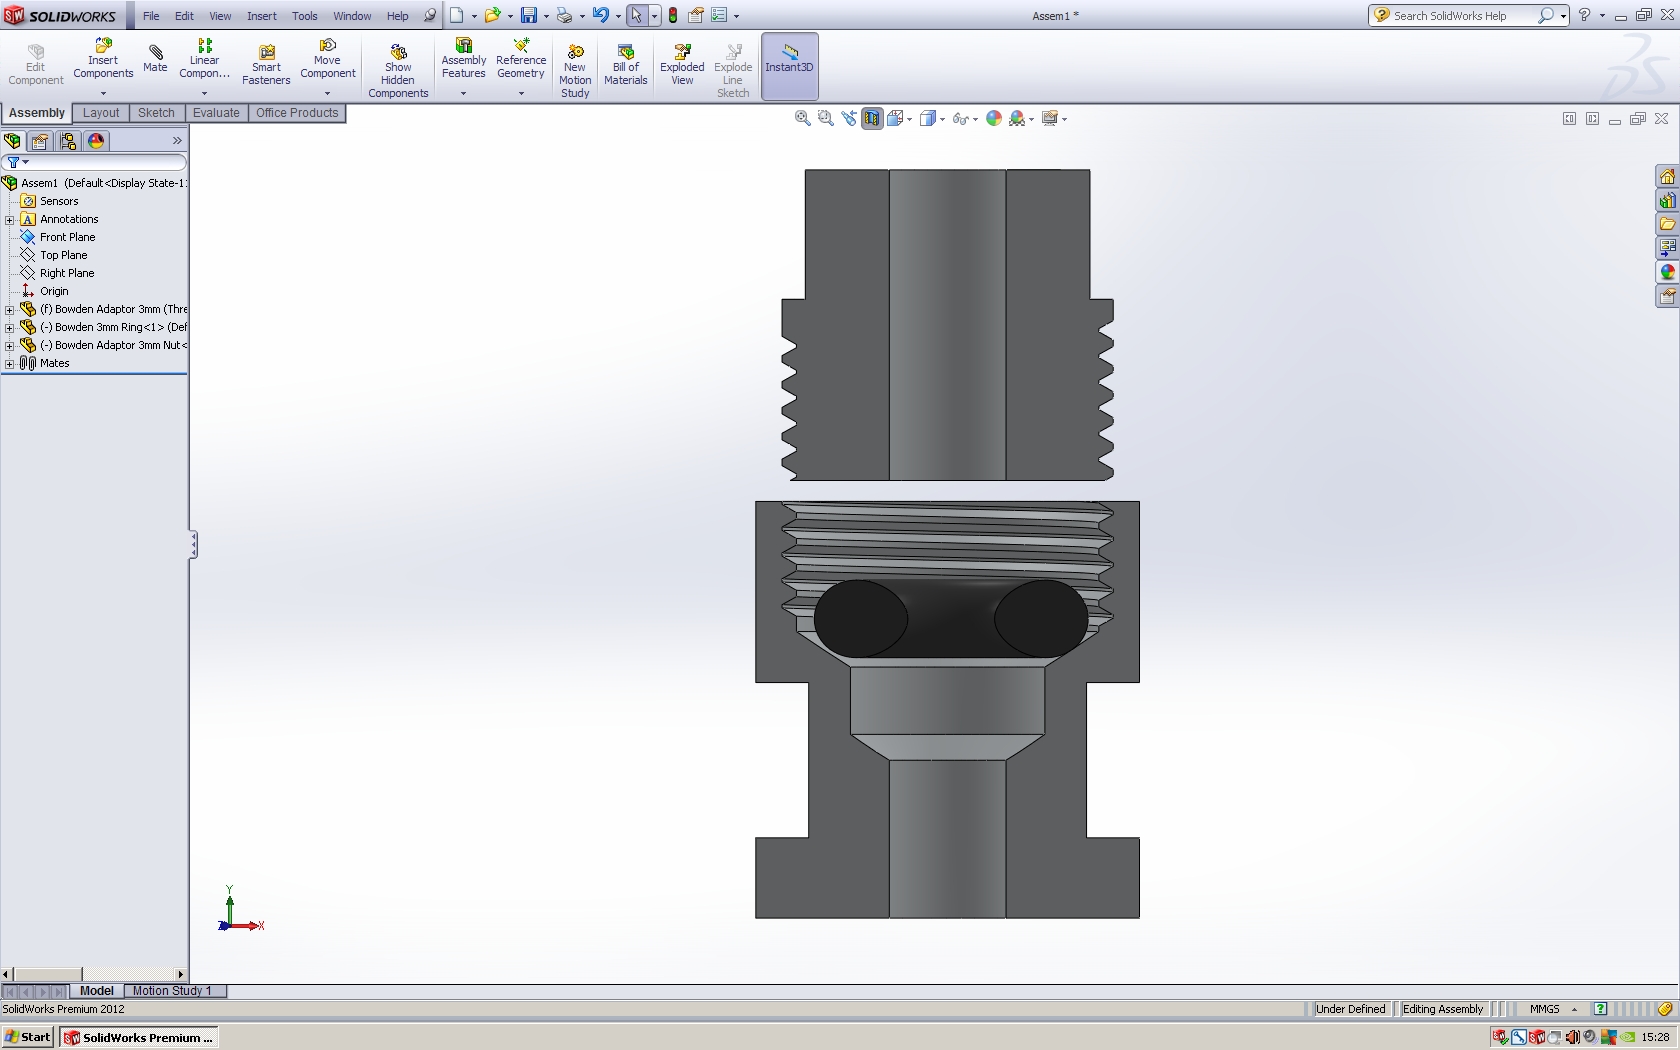1680x1050 pixels.
Task: Pin the menu bar with pushpin
Action: click(x=430, y=15)
